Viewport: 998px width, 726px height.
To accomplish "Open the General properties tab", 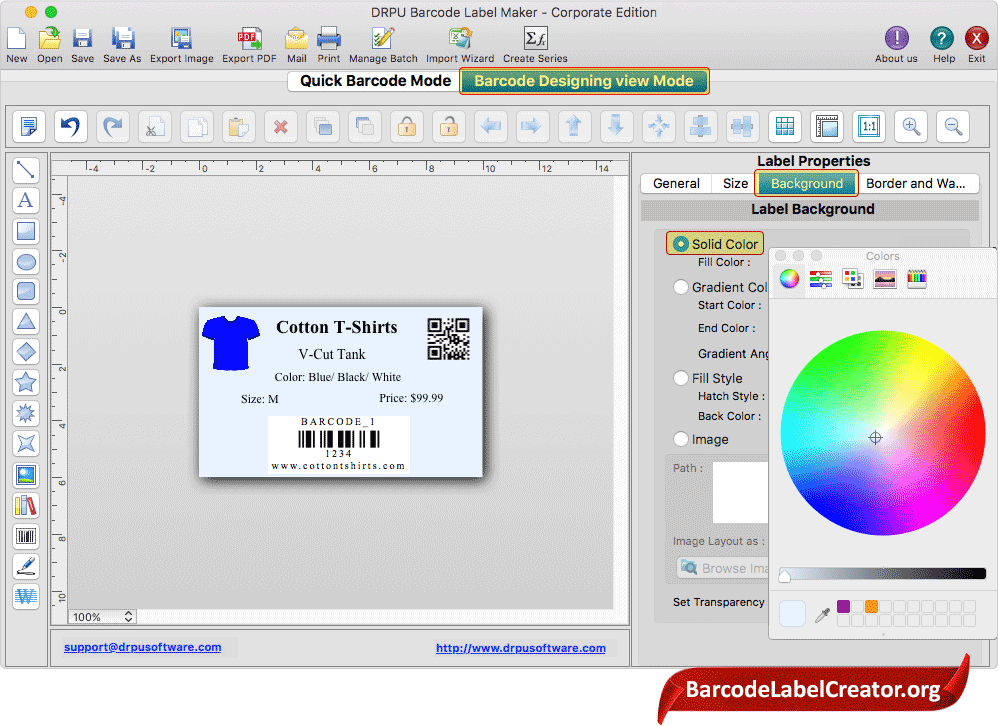I will (x=676, y=183).
